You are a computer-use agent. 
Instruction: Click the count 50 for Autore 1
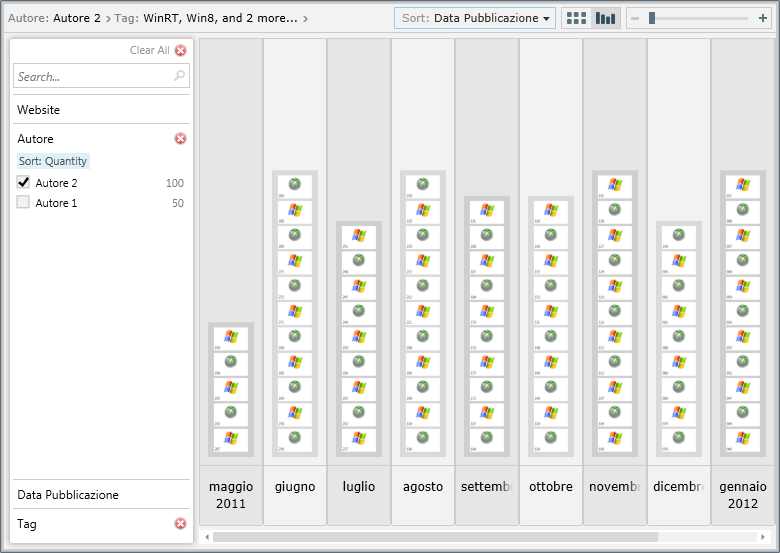178,203
